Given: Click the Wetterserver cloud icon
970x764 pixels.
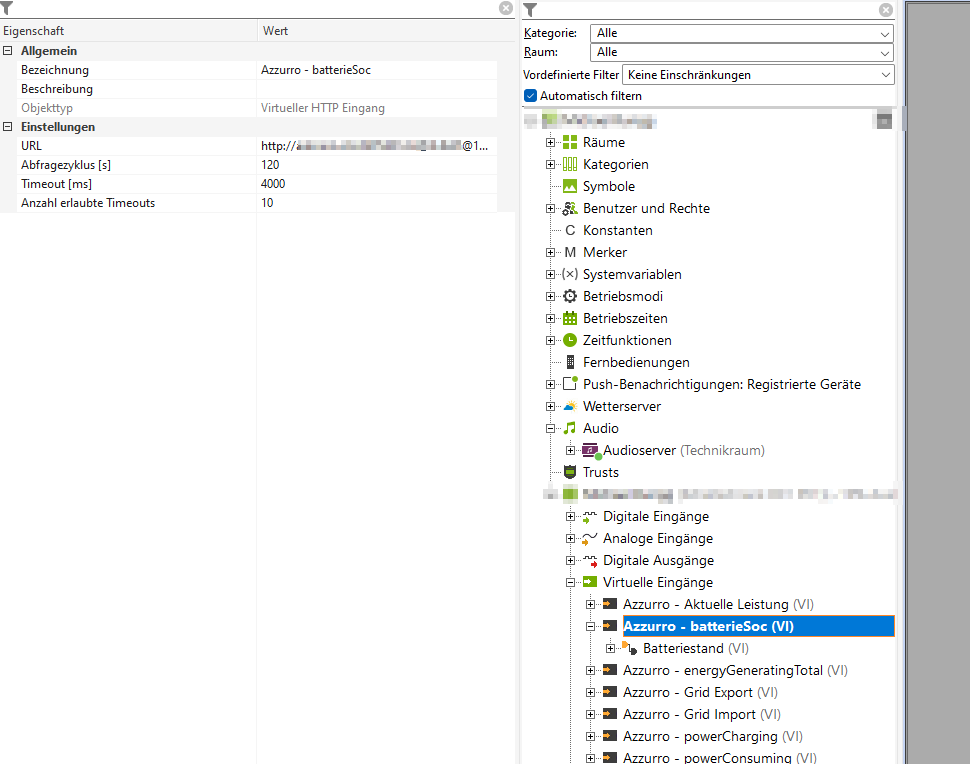Looking at the screenshot, I should 570,406.
